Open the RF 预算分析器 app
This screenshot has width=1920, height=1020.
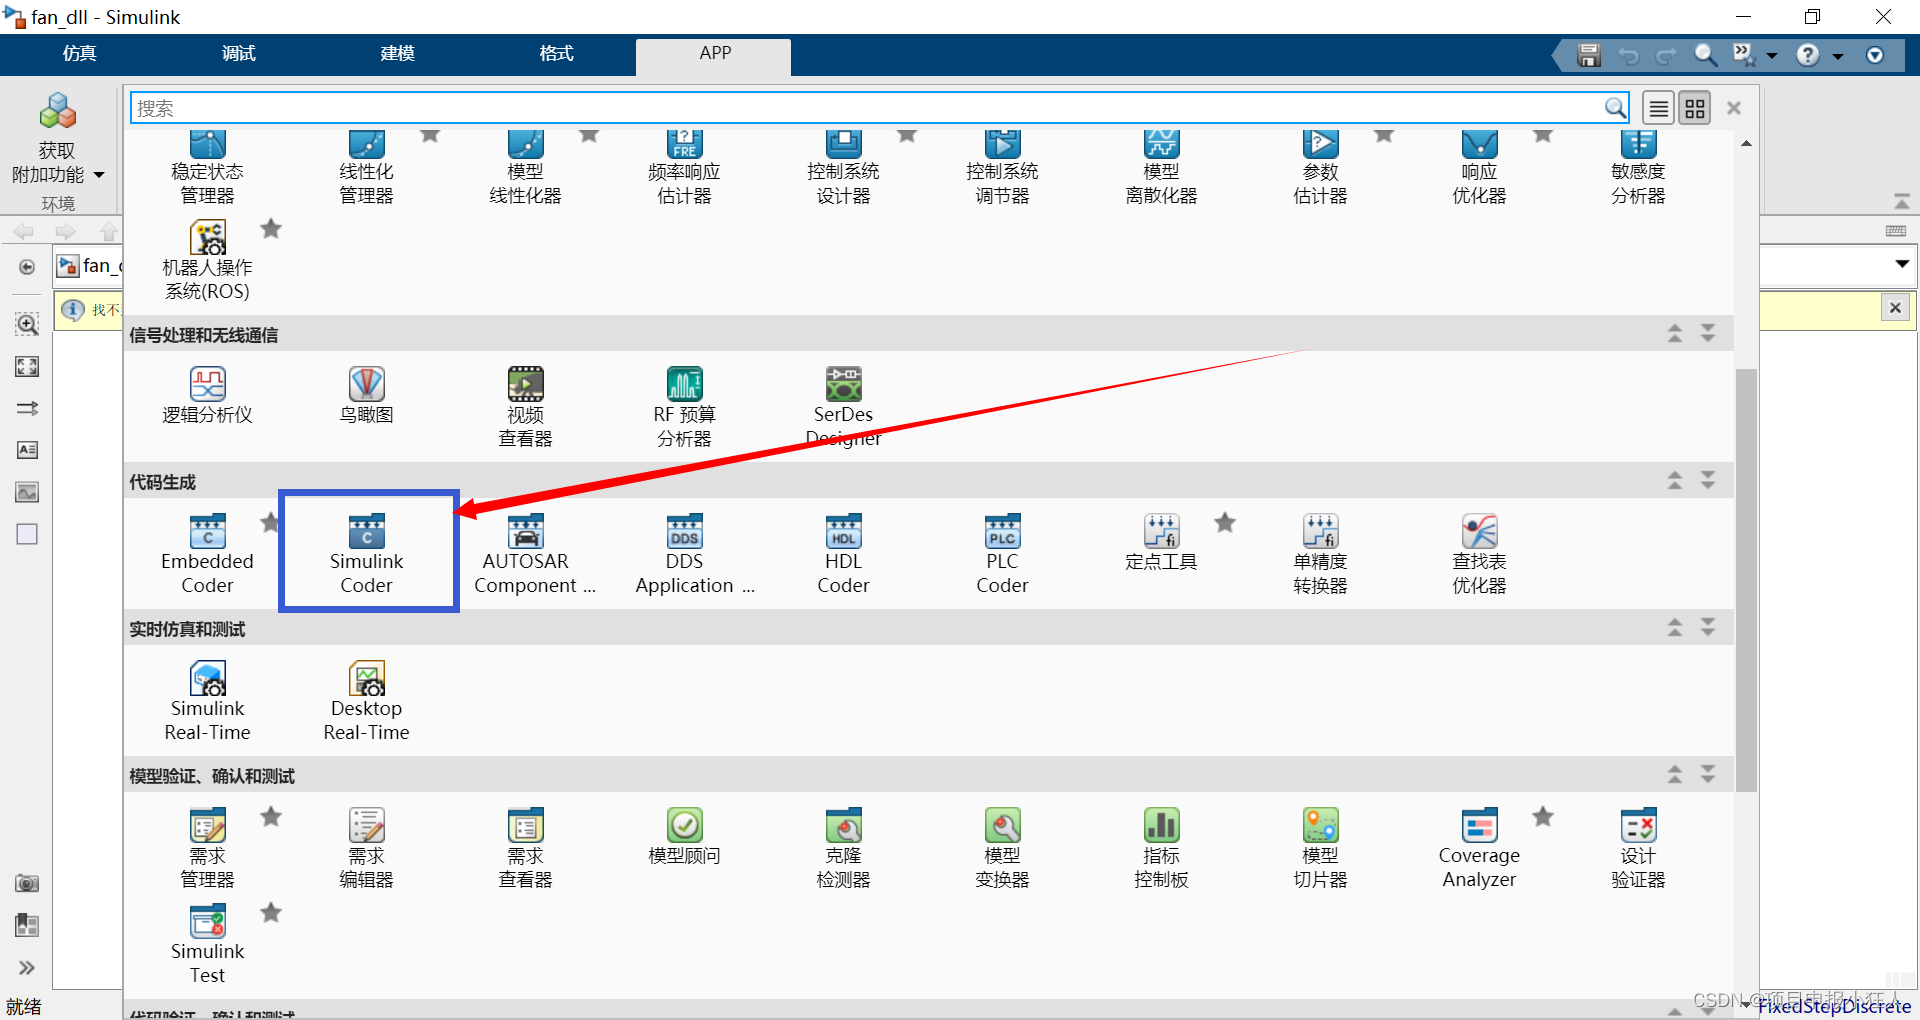click(x=684, y=406)
